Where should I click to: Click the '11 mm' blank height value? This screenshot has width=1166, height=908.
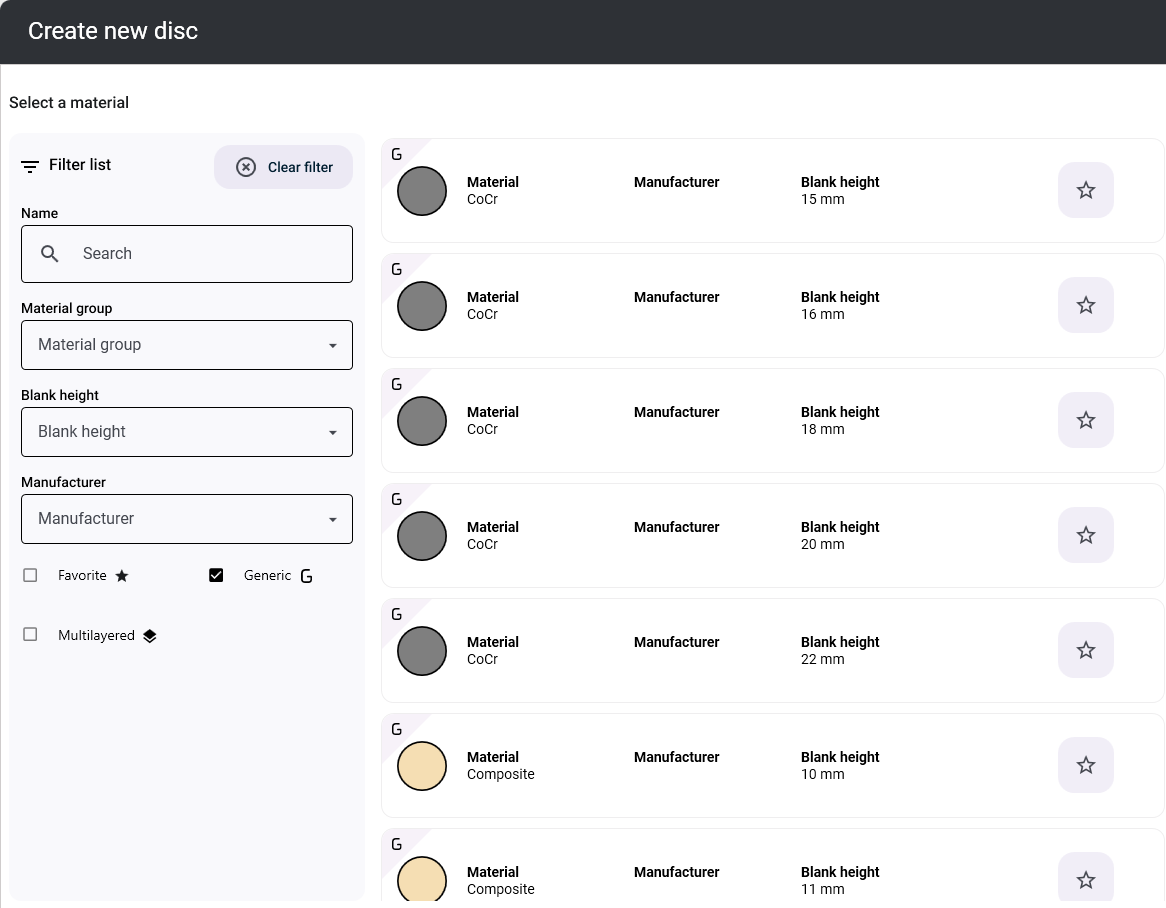(x=822, y=889)
